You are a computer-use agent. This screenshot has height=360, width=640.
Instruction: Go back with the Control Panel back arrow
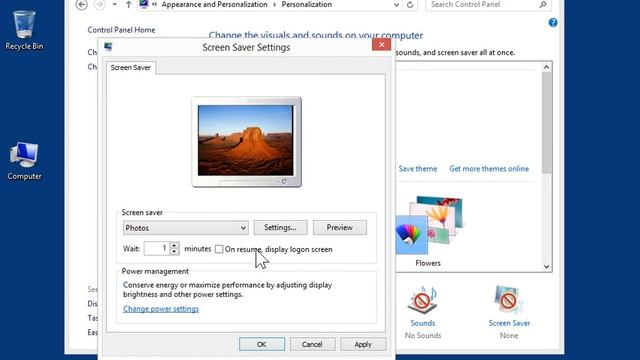(82, 4)
